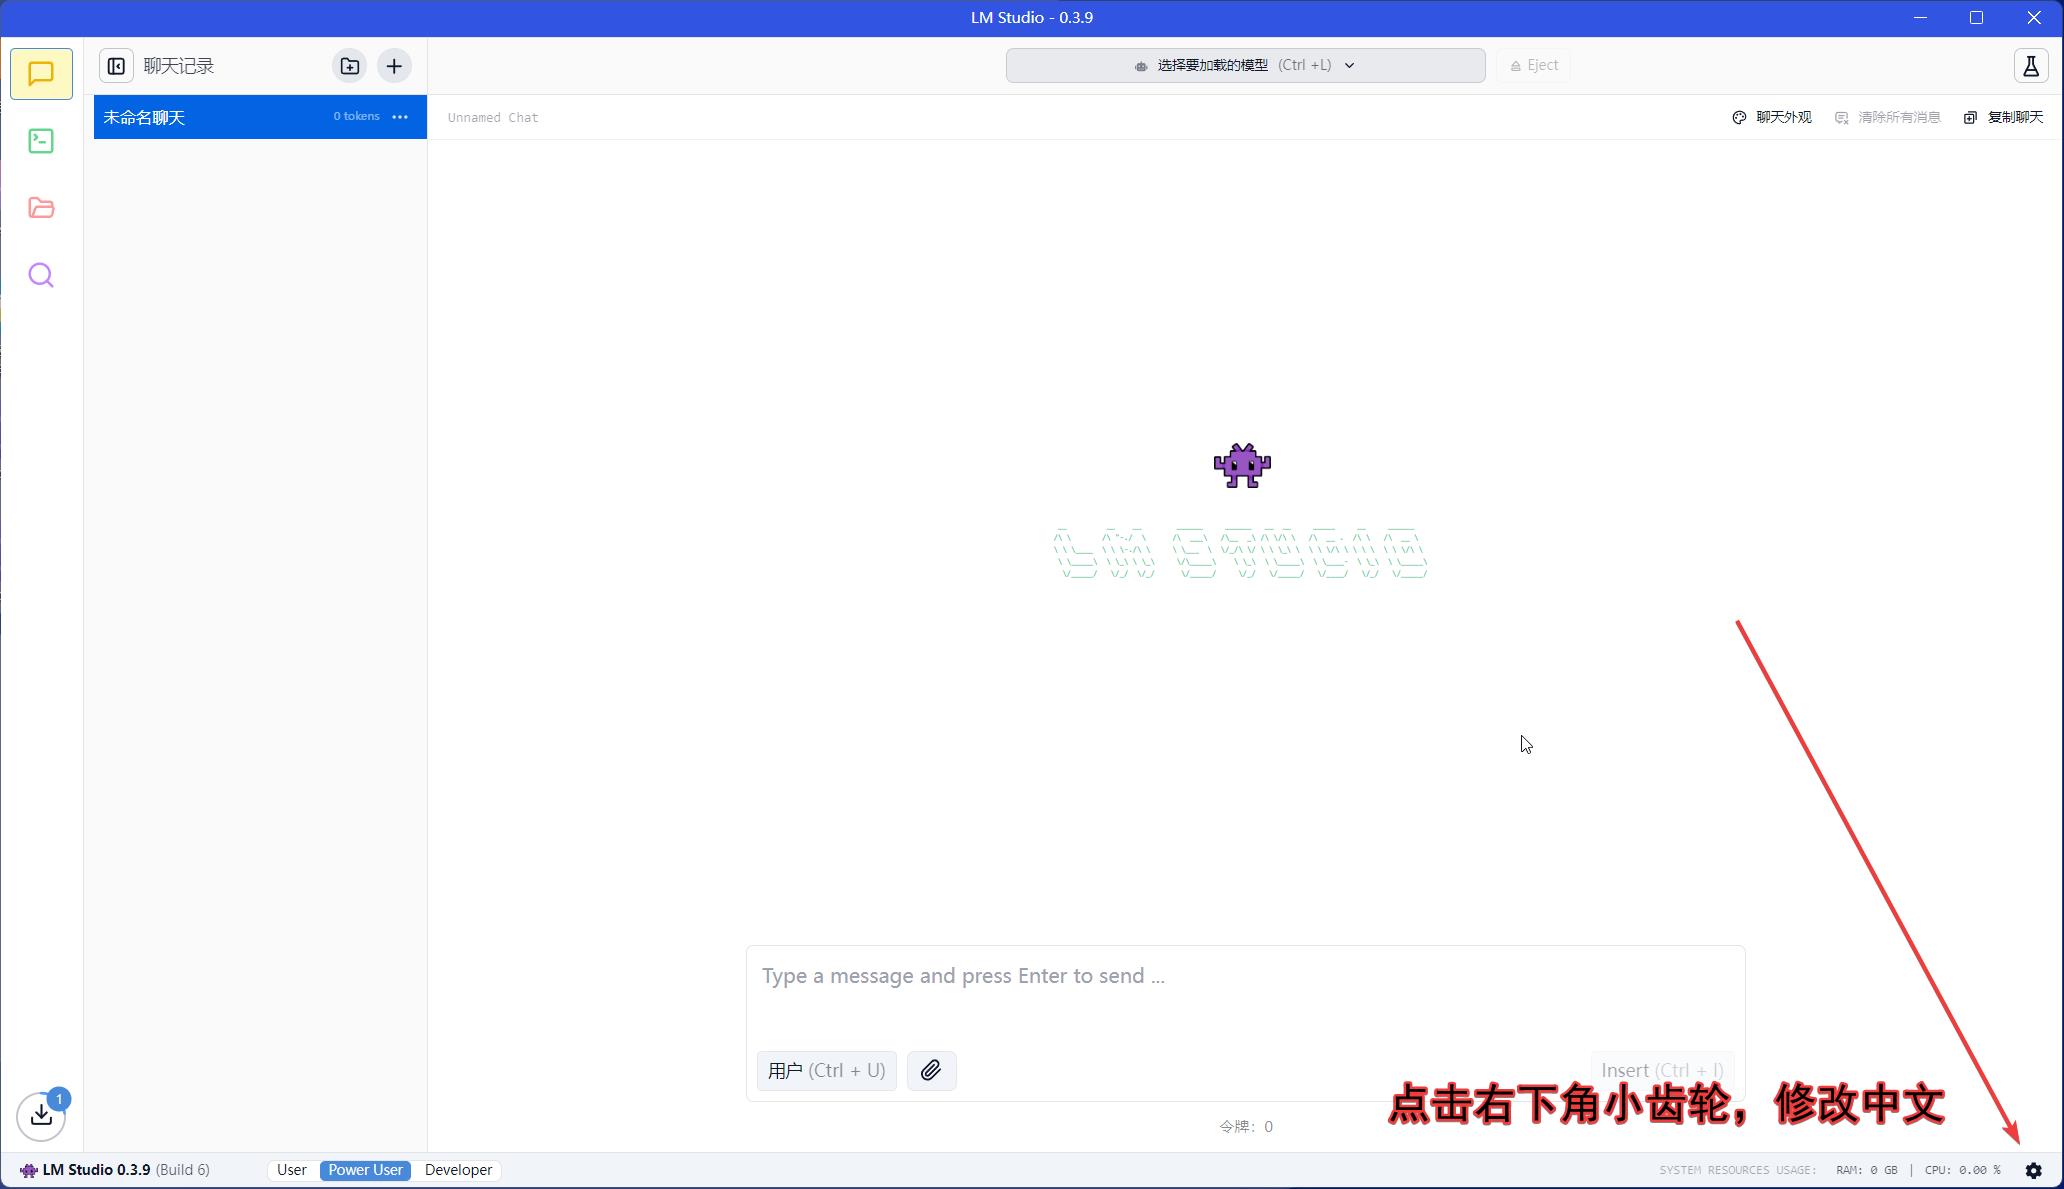This screenshot has height=1189, width=2064.
Task: Create a new folder in chat list
Action: coord(349,66)
